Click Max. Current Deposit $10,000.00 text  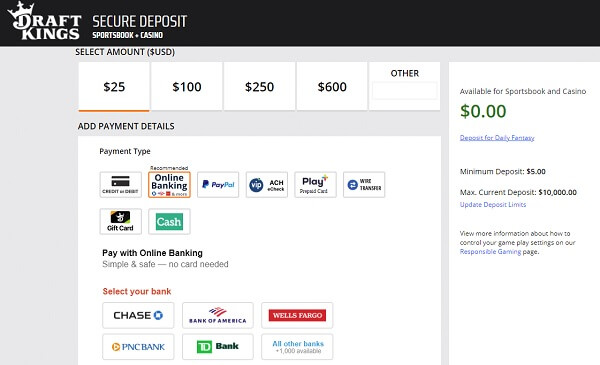click(x=518, y=192)
